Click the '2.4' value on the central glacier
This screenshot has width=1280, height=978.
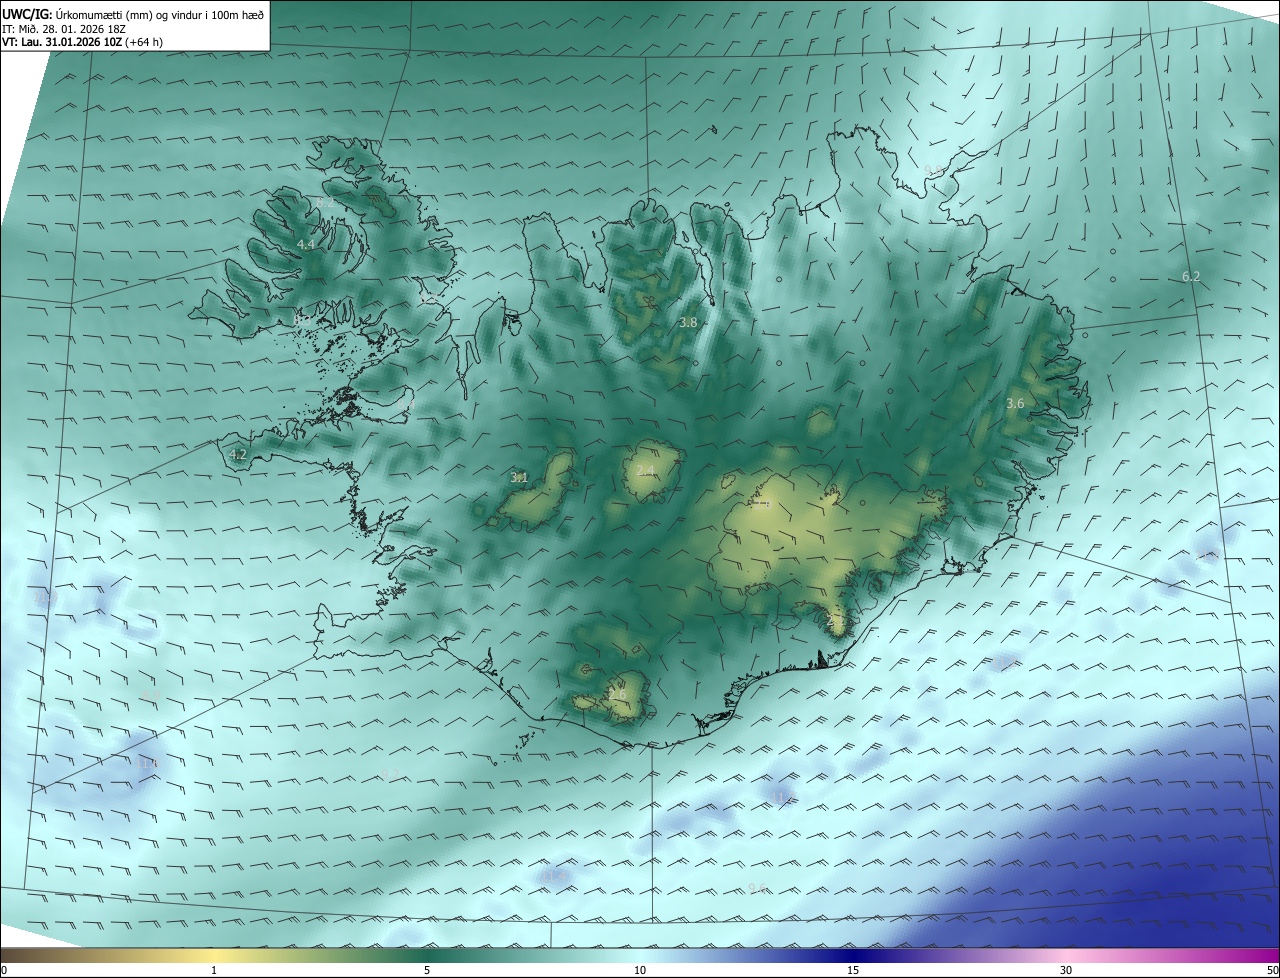645,471
